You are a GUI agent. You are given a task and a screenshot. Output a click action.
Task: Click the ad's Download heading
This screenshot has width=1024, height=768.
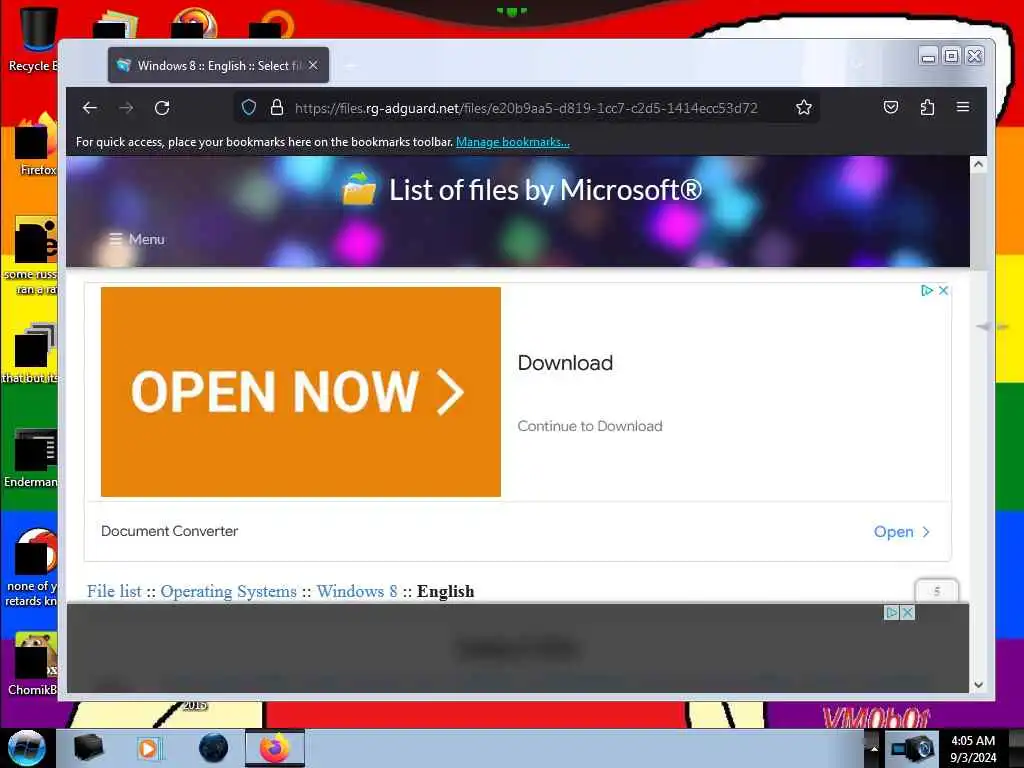tap(565, 363)
